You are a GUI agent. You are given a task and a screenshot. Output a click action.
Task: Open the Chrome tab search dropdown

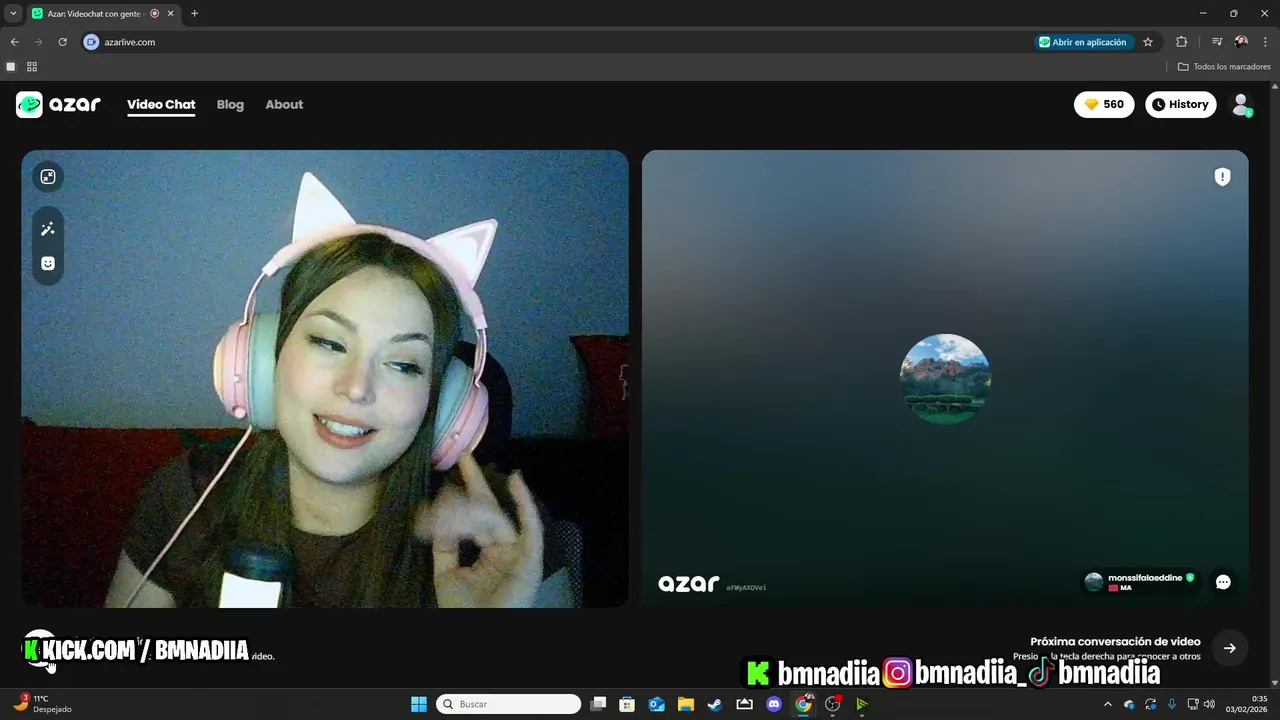click(x=13, y=13)
